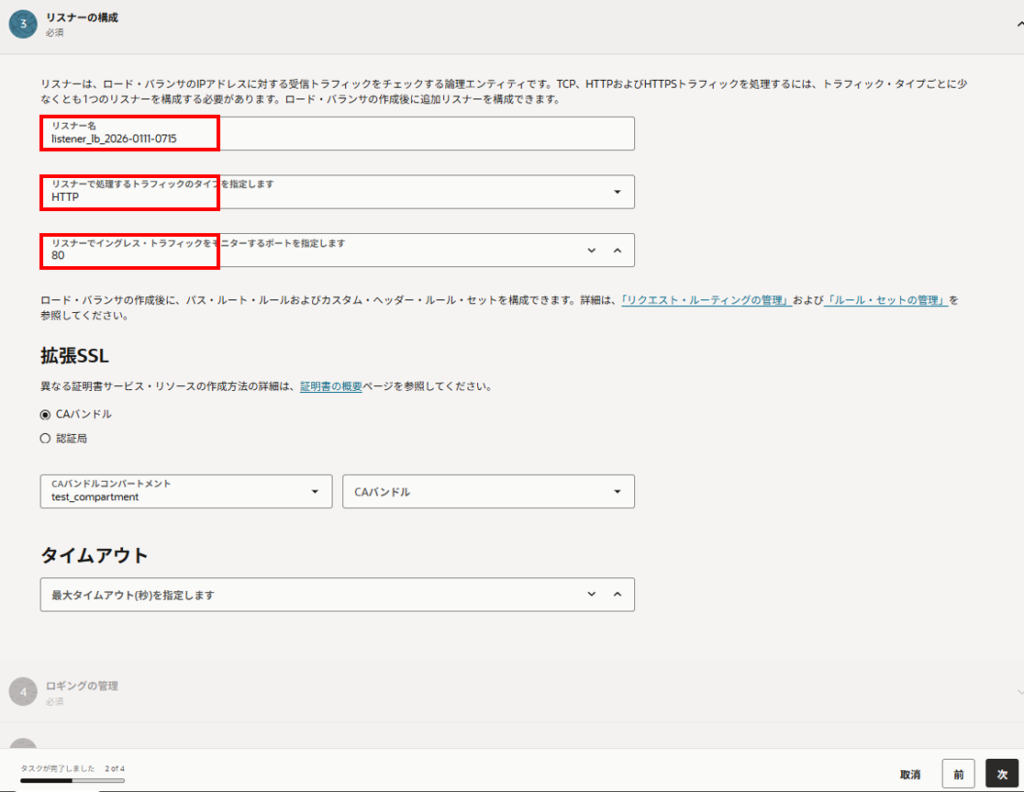Select the 認証局 radio button

[45, 438]
